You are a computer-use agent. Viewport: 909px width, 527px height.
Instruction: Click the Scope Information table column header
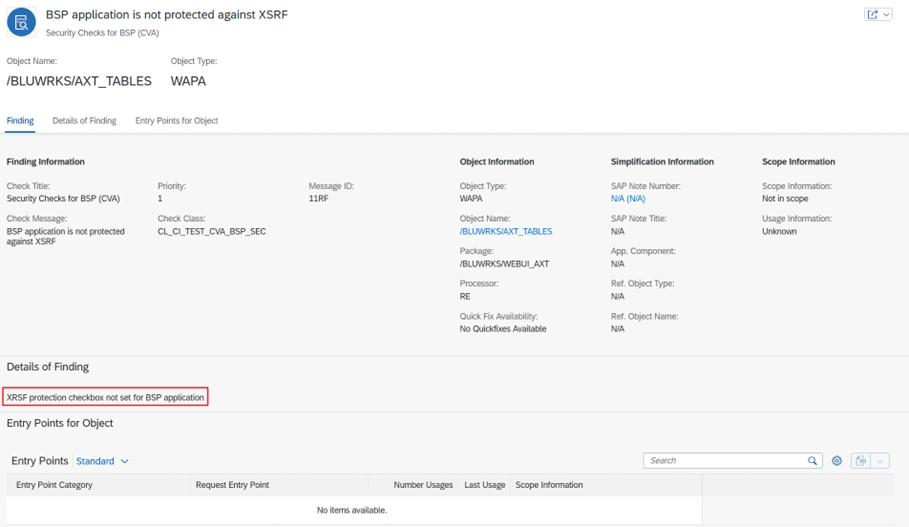tap(549, 485)
